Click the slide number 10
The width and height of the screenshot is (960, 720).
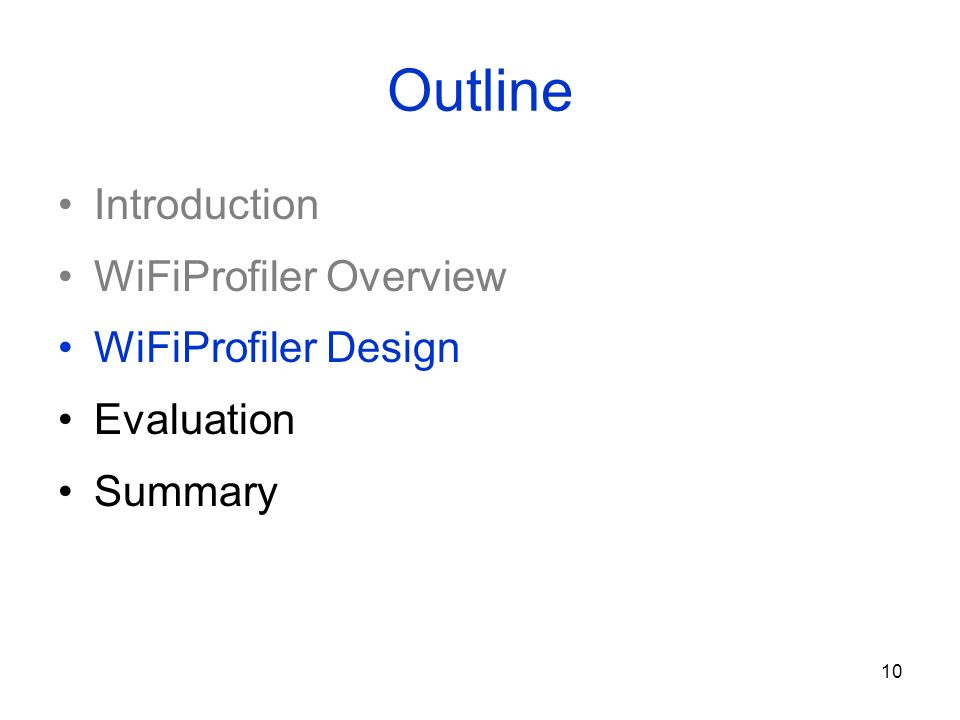[891, 672]
